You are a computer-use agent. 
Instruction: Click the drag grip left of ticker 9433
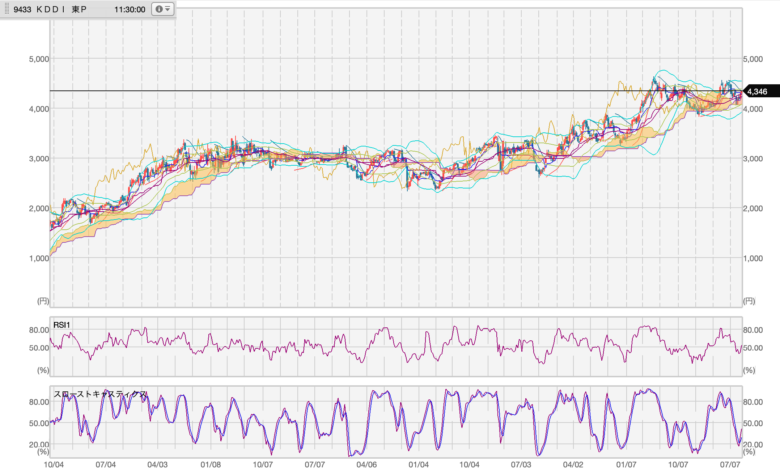click(4, 8)
